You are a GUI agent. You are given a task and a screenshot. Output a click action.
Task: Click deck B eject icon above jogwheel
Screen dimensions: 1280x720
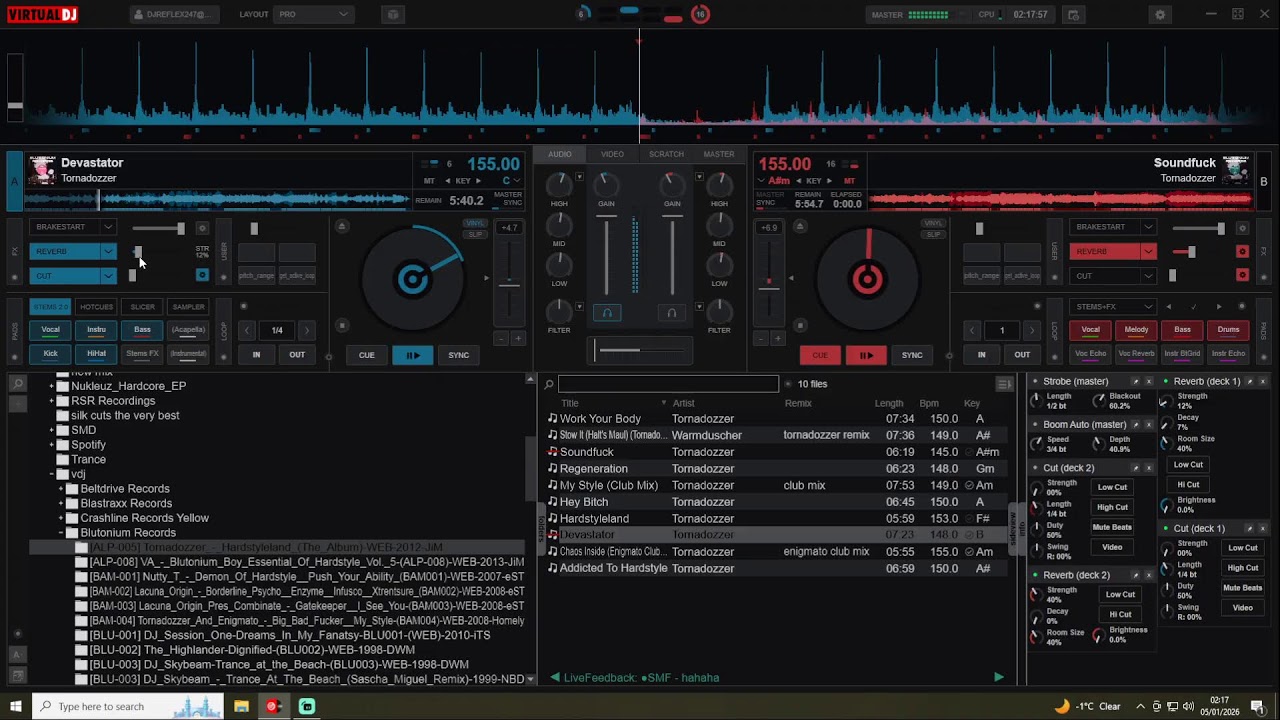pos(799,227)
